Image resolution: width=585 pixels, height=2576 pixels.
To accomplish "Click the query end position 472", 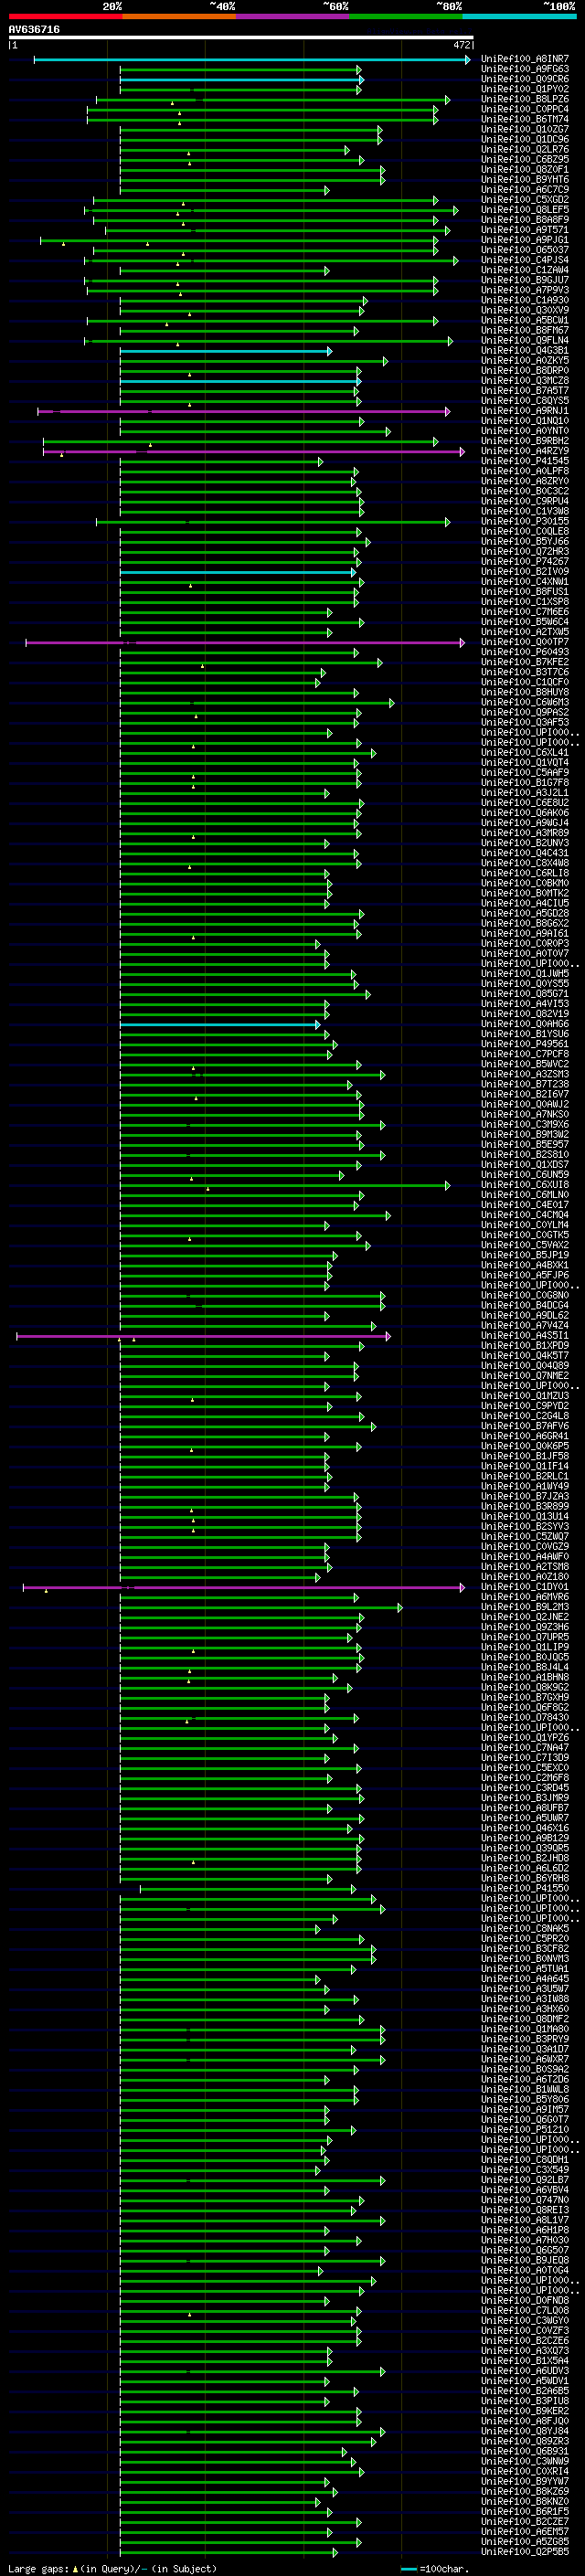I will click(x=462, y=45).
